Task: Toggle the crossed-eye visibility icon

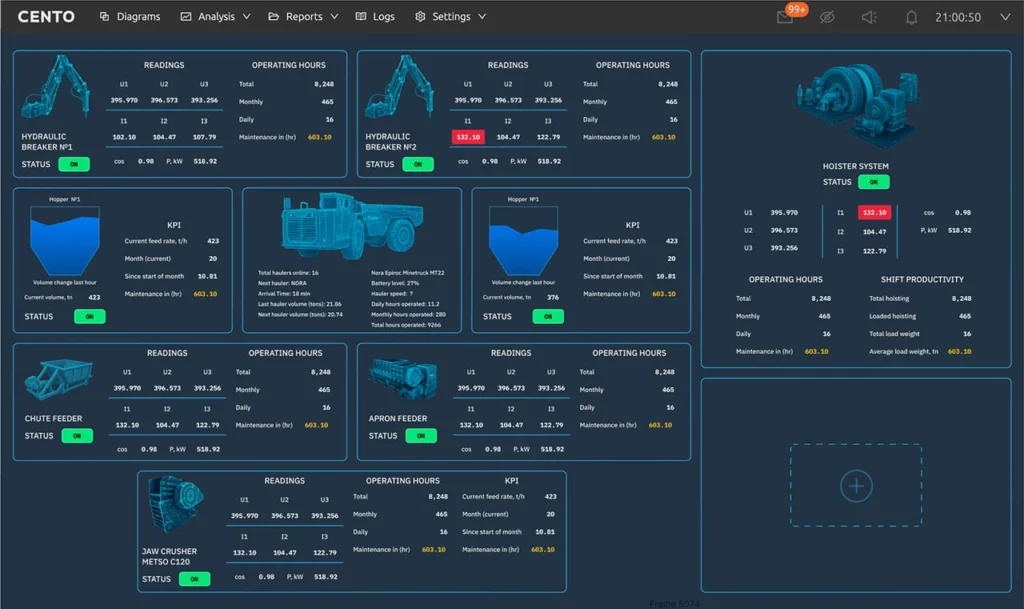Action: [x=826, y=17]
